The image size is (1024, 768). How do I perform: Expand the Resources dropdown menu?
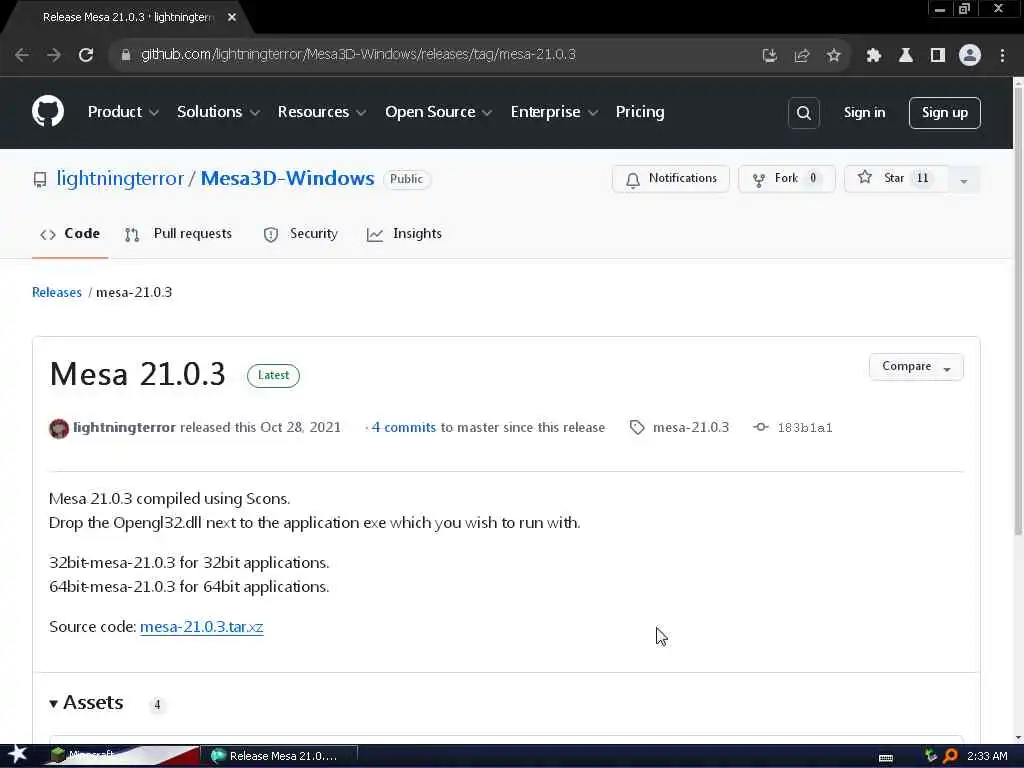pos(321,112)
